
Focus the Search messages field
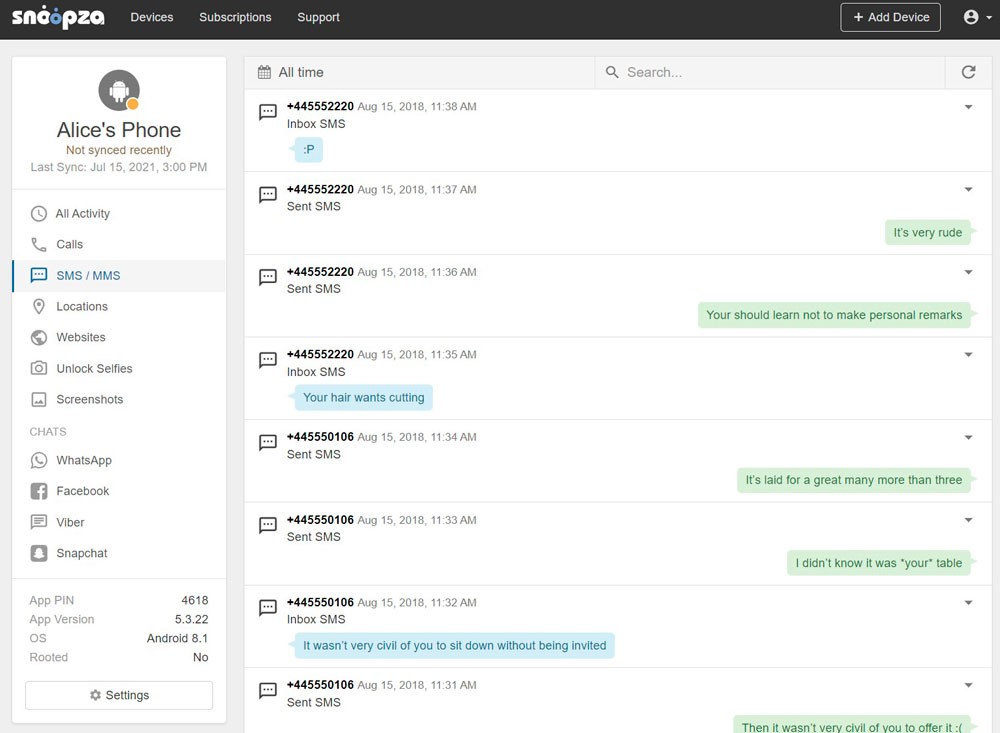(770, 72)
